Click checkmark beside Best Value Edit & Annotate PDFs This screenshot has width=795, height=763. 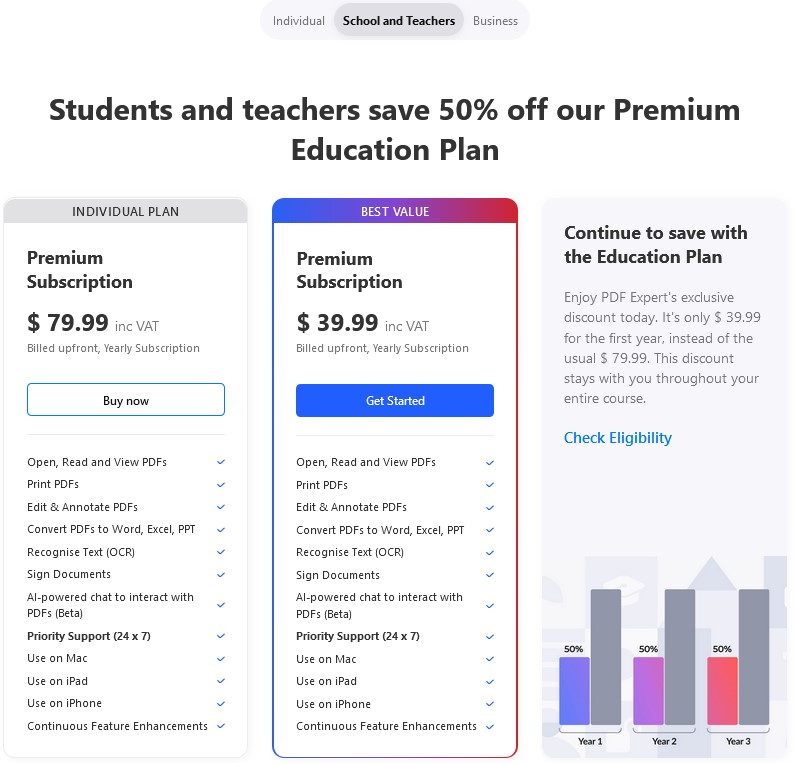click(490, 507)
